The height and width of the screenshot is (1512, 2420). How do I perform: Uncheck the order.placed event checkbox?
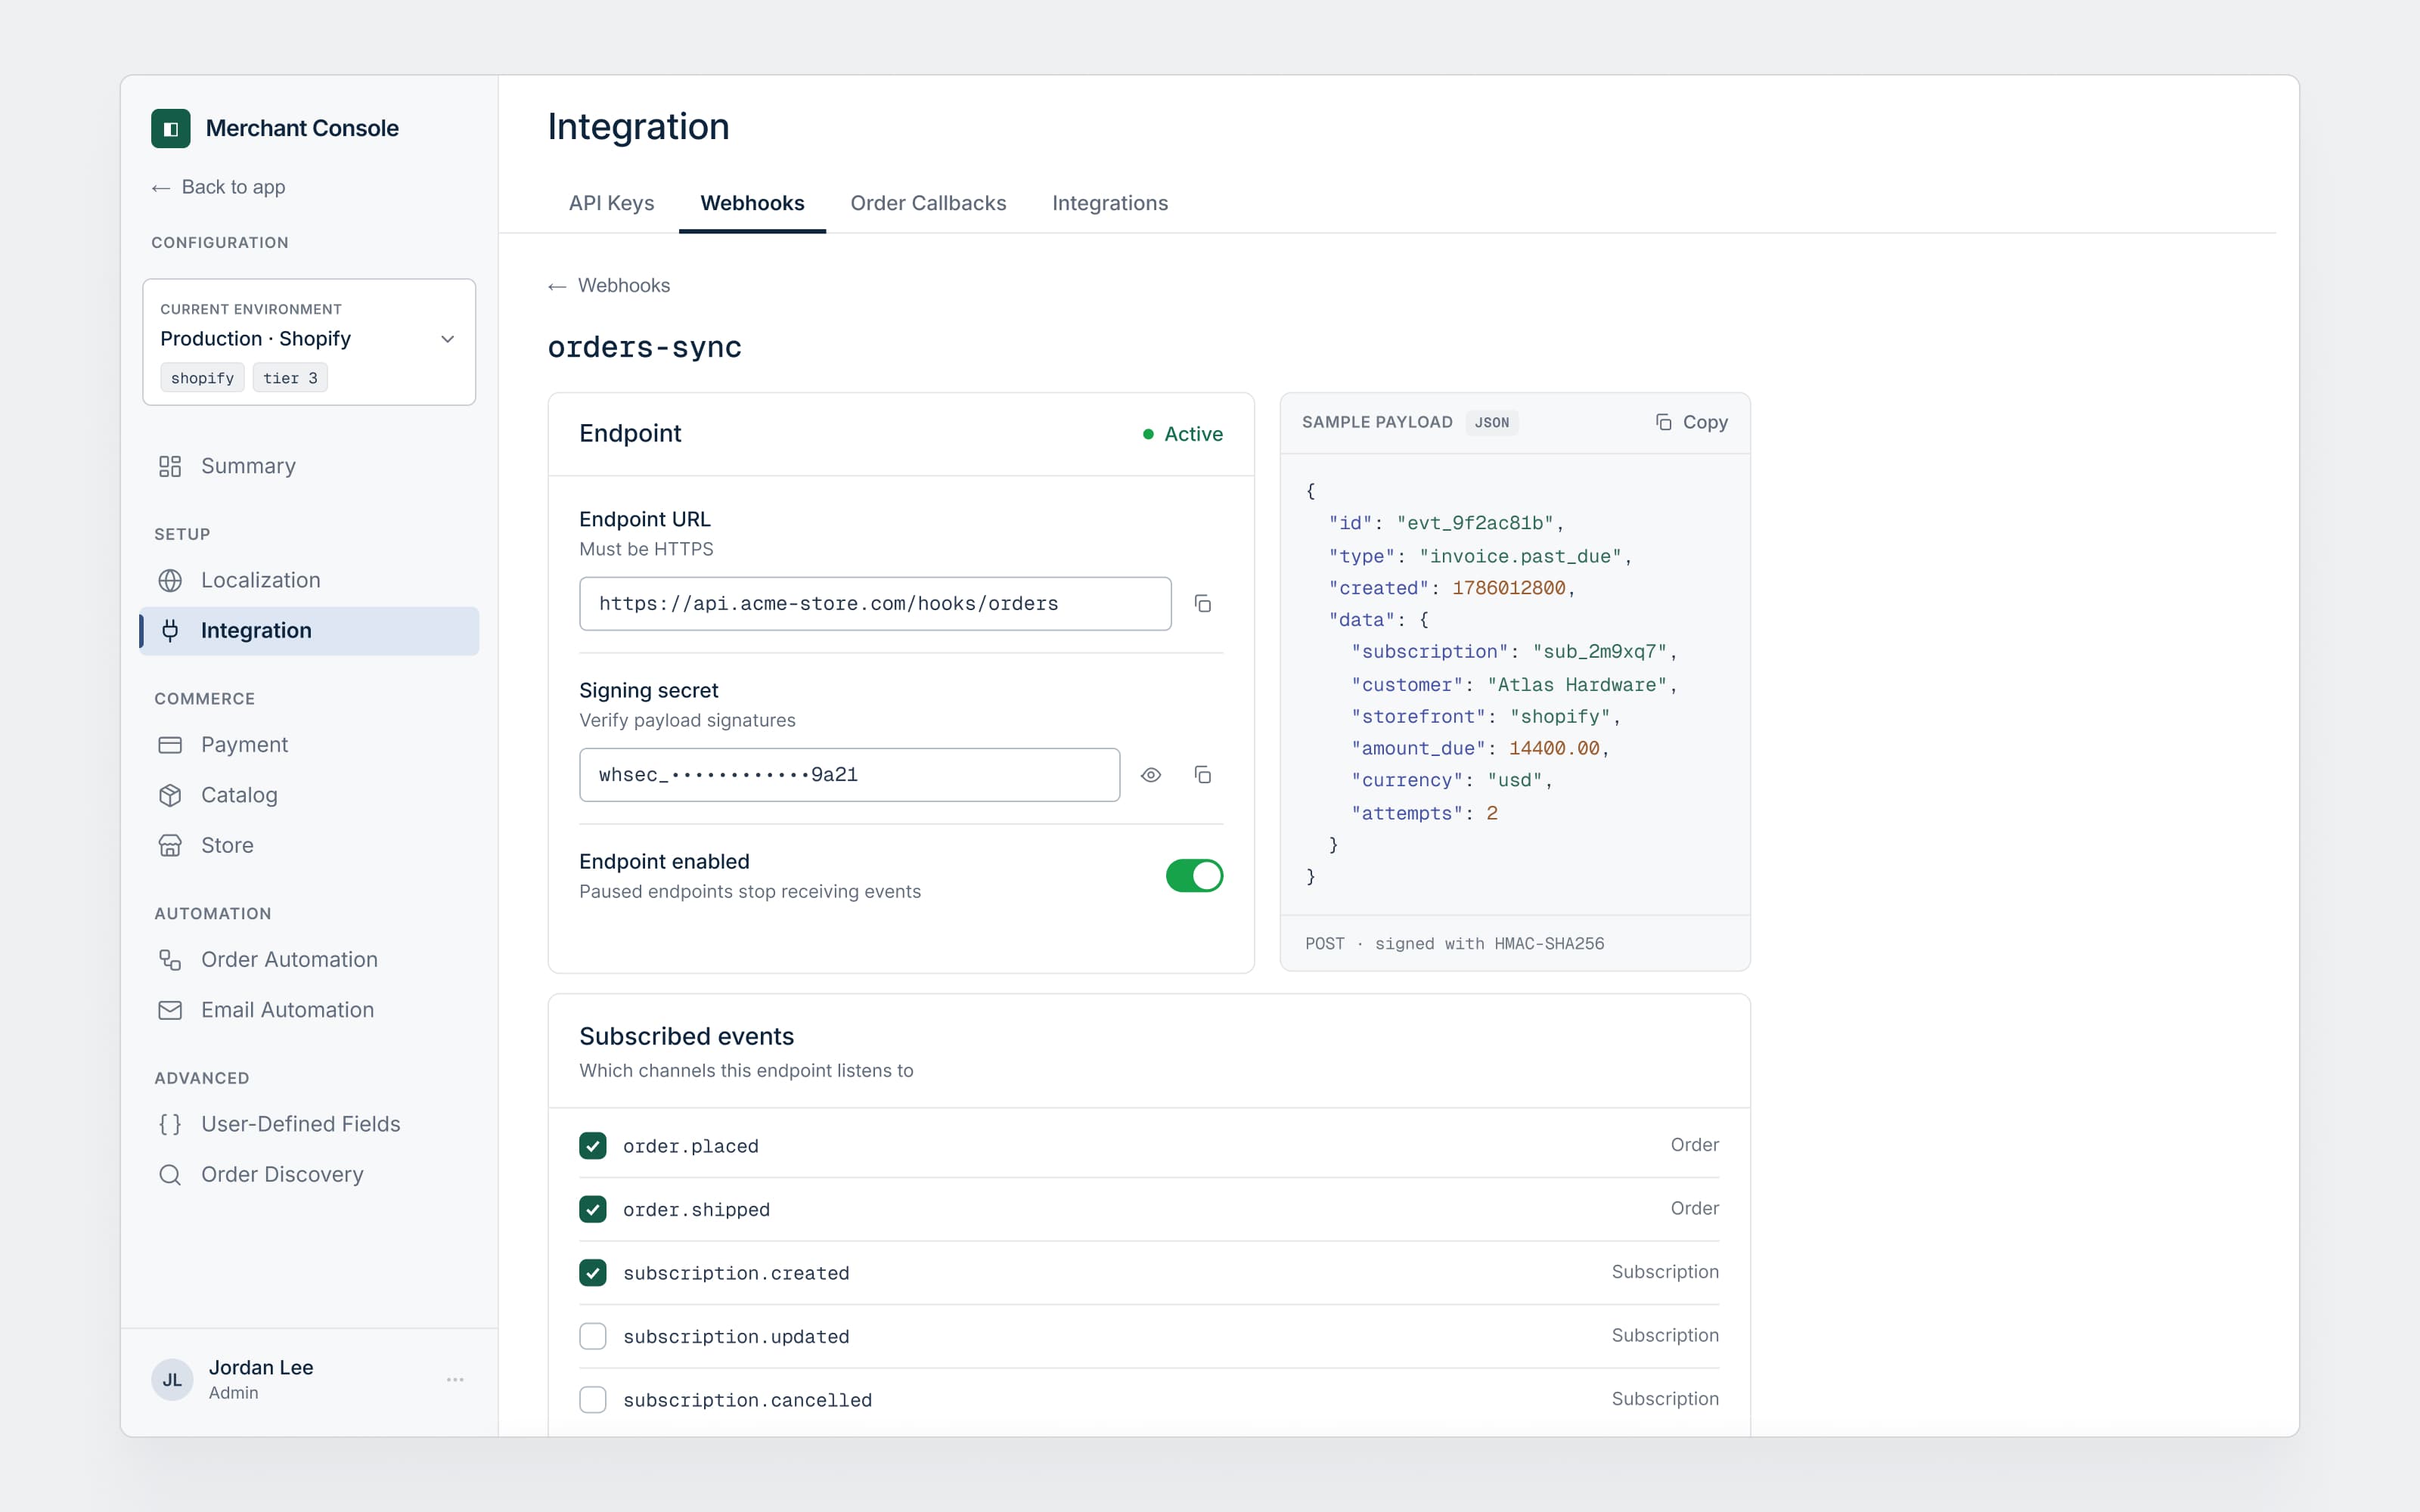point(593,1146)
